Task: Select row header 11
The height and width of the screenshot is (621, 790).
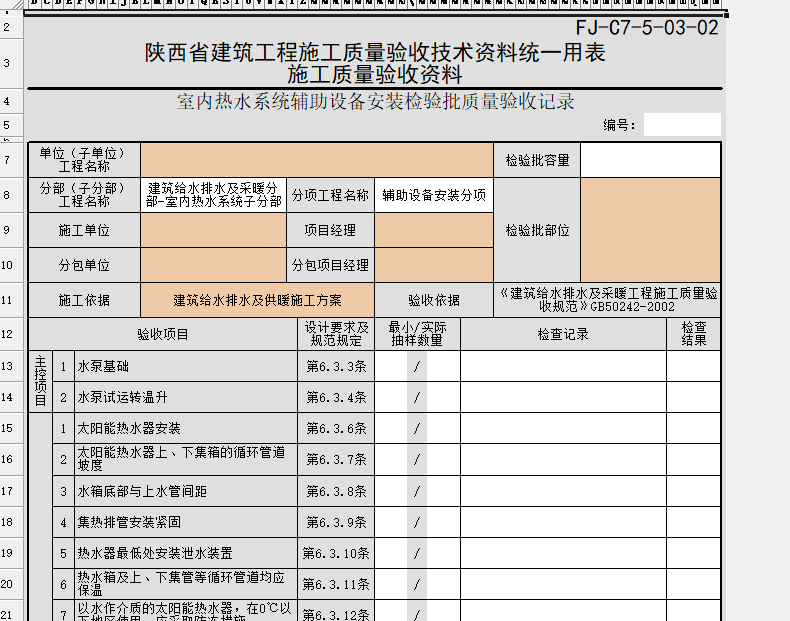Action: (11, 300)
